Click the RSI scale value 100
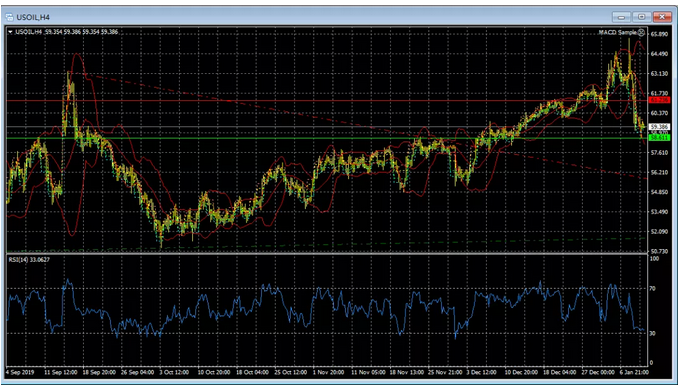The height and width of the screenshot is (386, 684). (x=654, y=259)
